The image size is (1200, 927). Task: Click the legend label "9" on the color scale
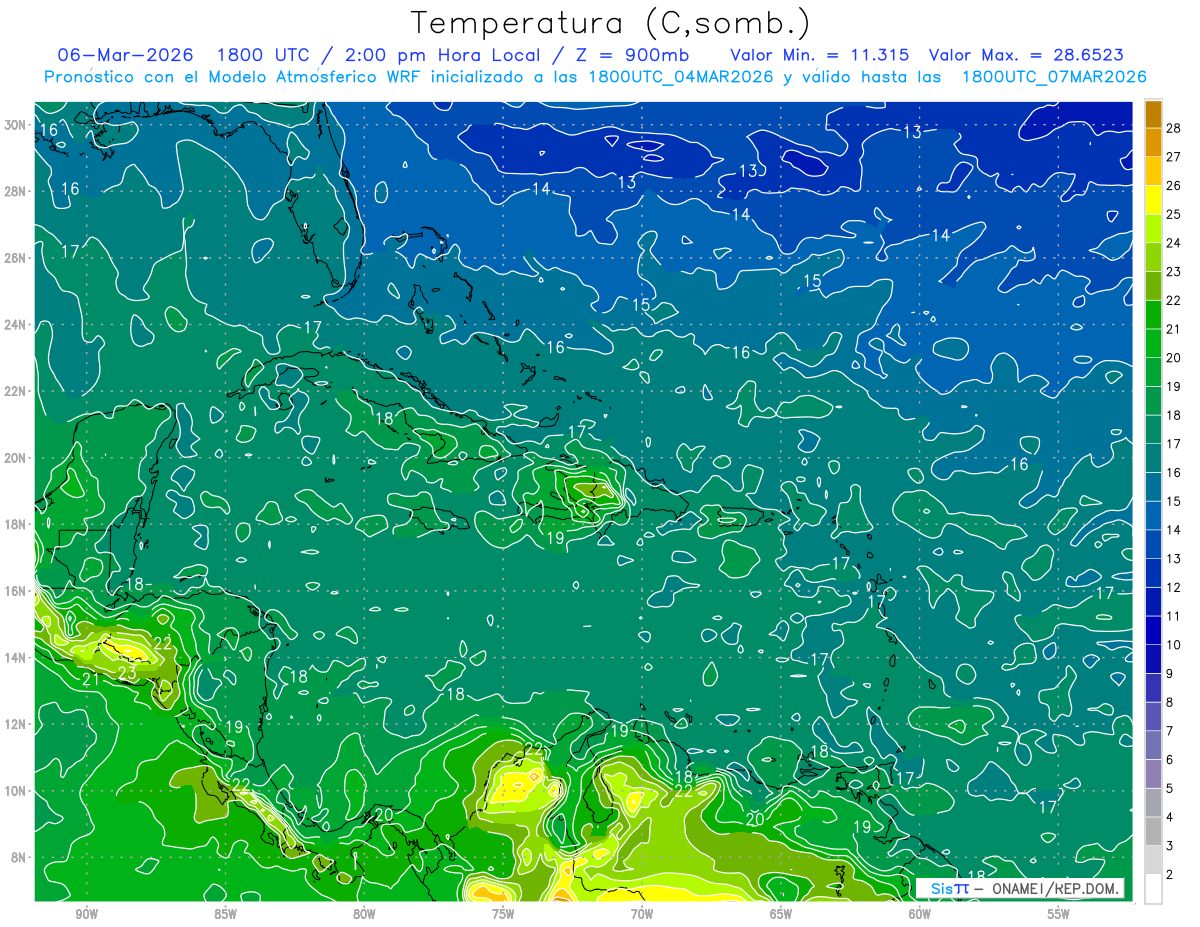click(x=1170, y=674)
